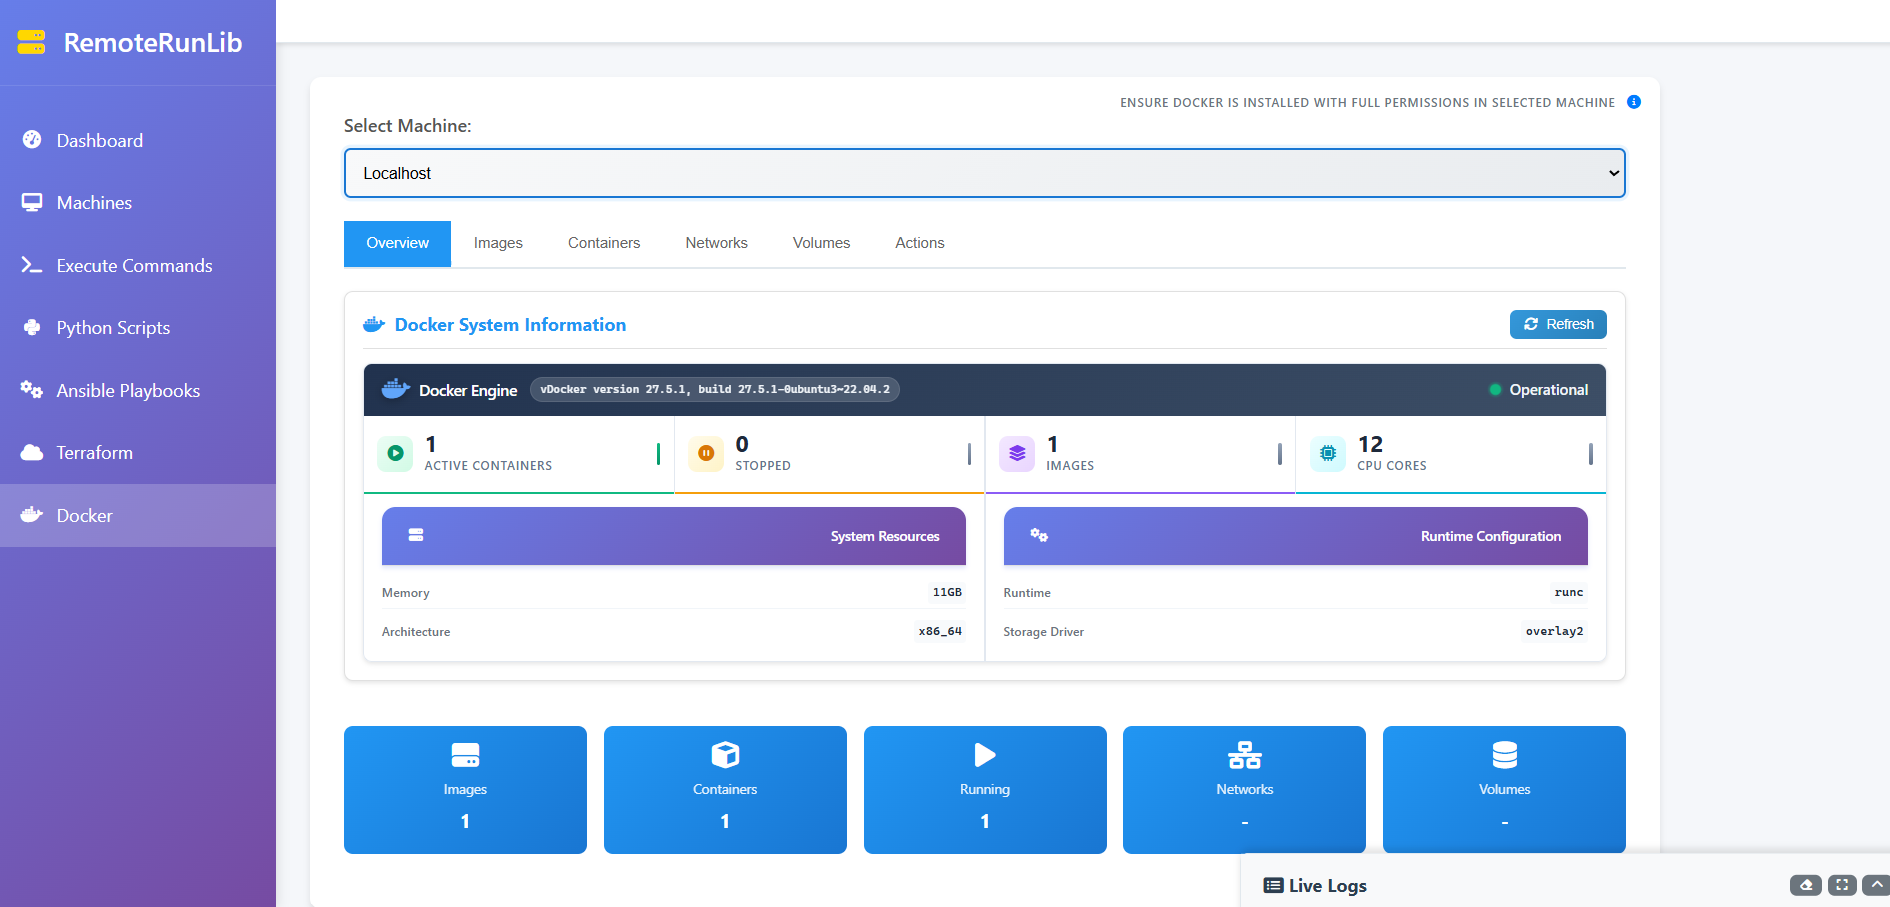Expand the Live Logs panel chevron

(x=1876, y=885)
